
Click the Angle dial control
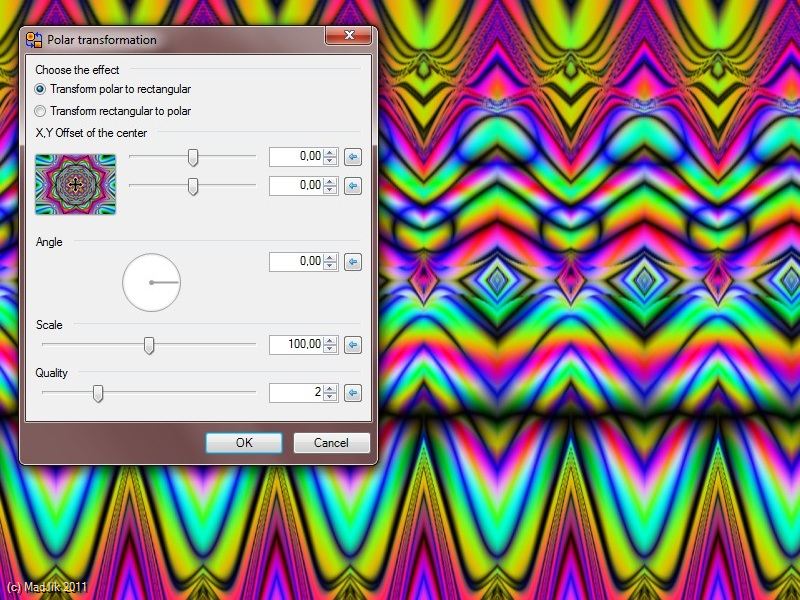[x=152, y=282]
